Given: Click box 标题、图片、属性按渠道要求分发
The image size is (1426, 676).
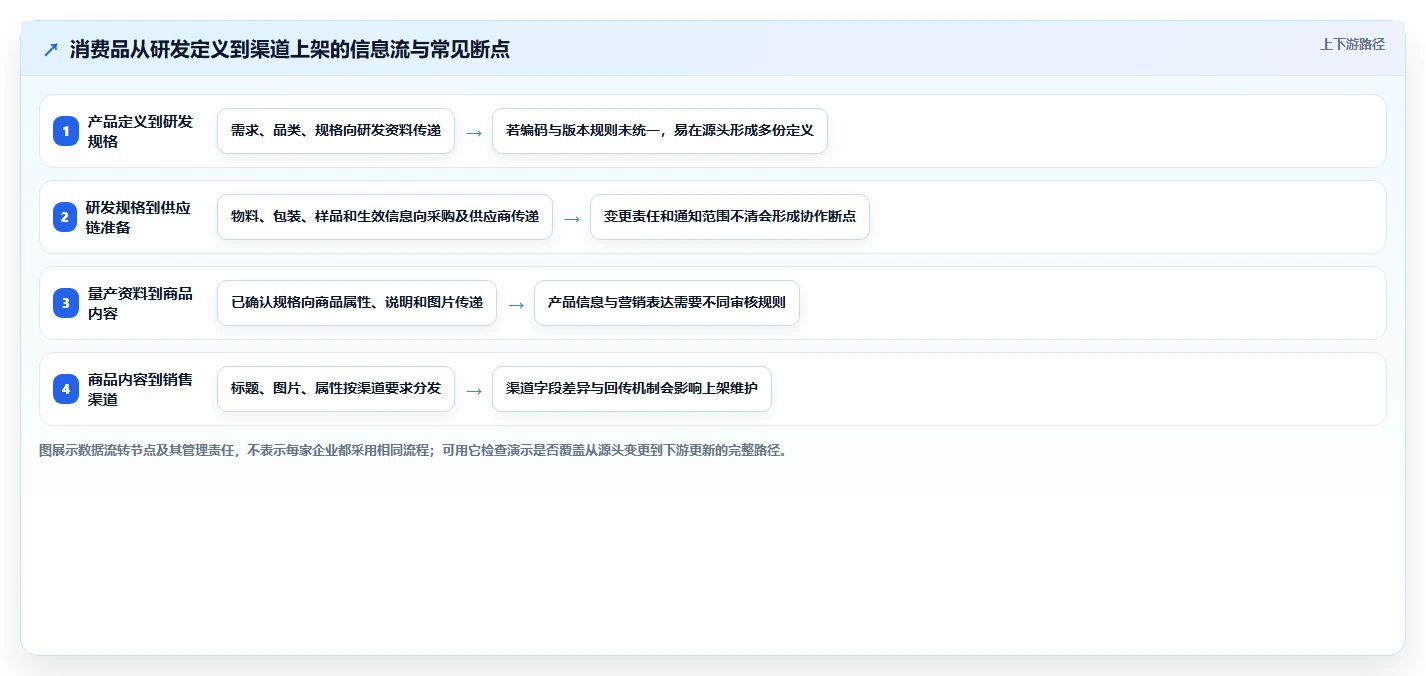Looking at the screenshot, I should coord(336,389).
